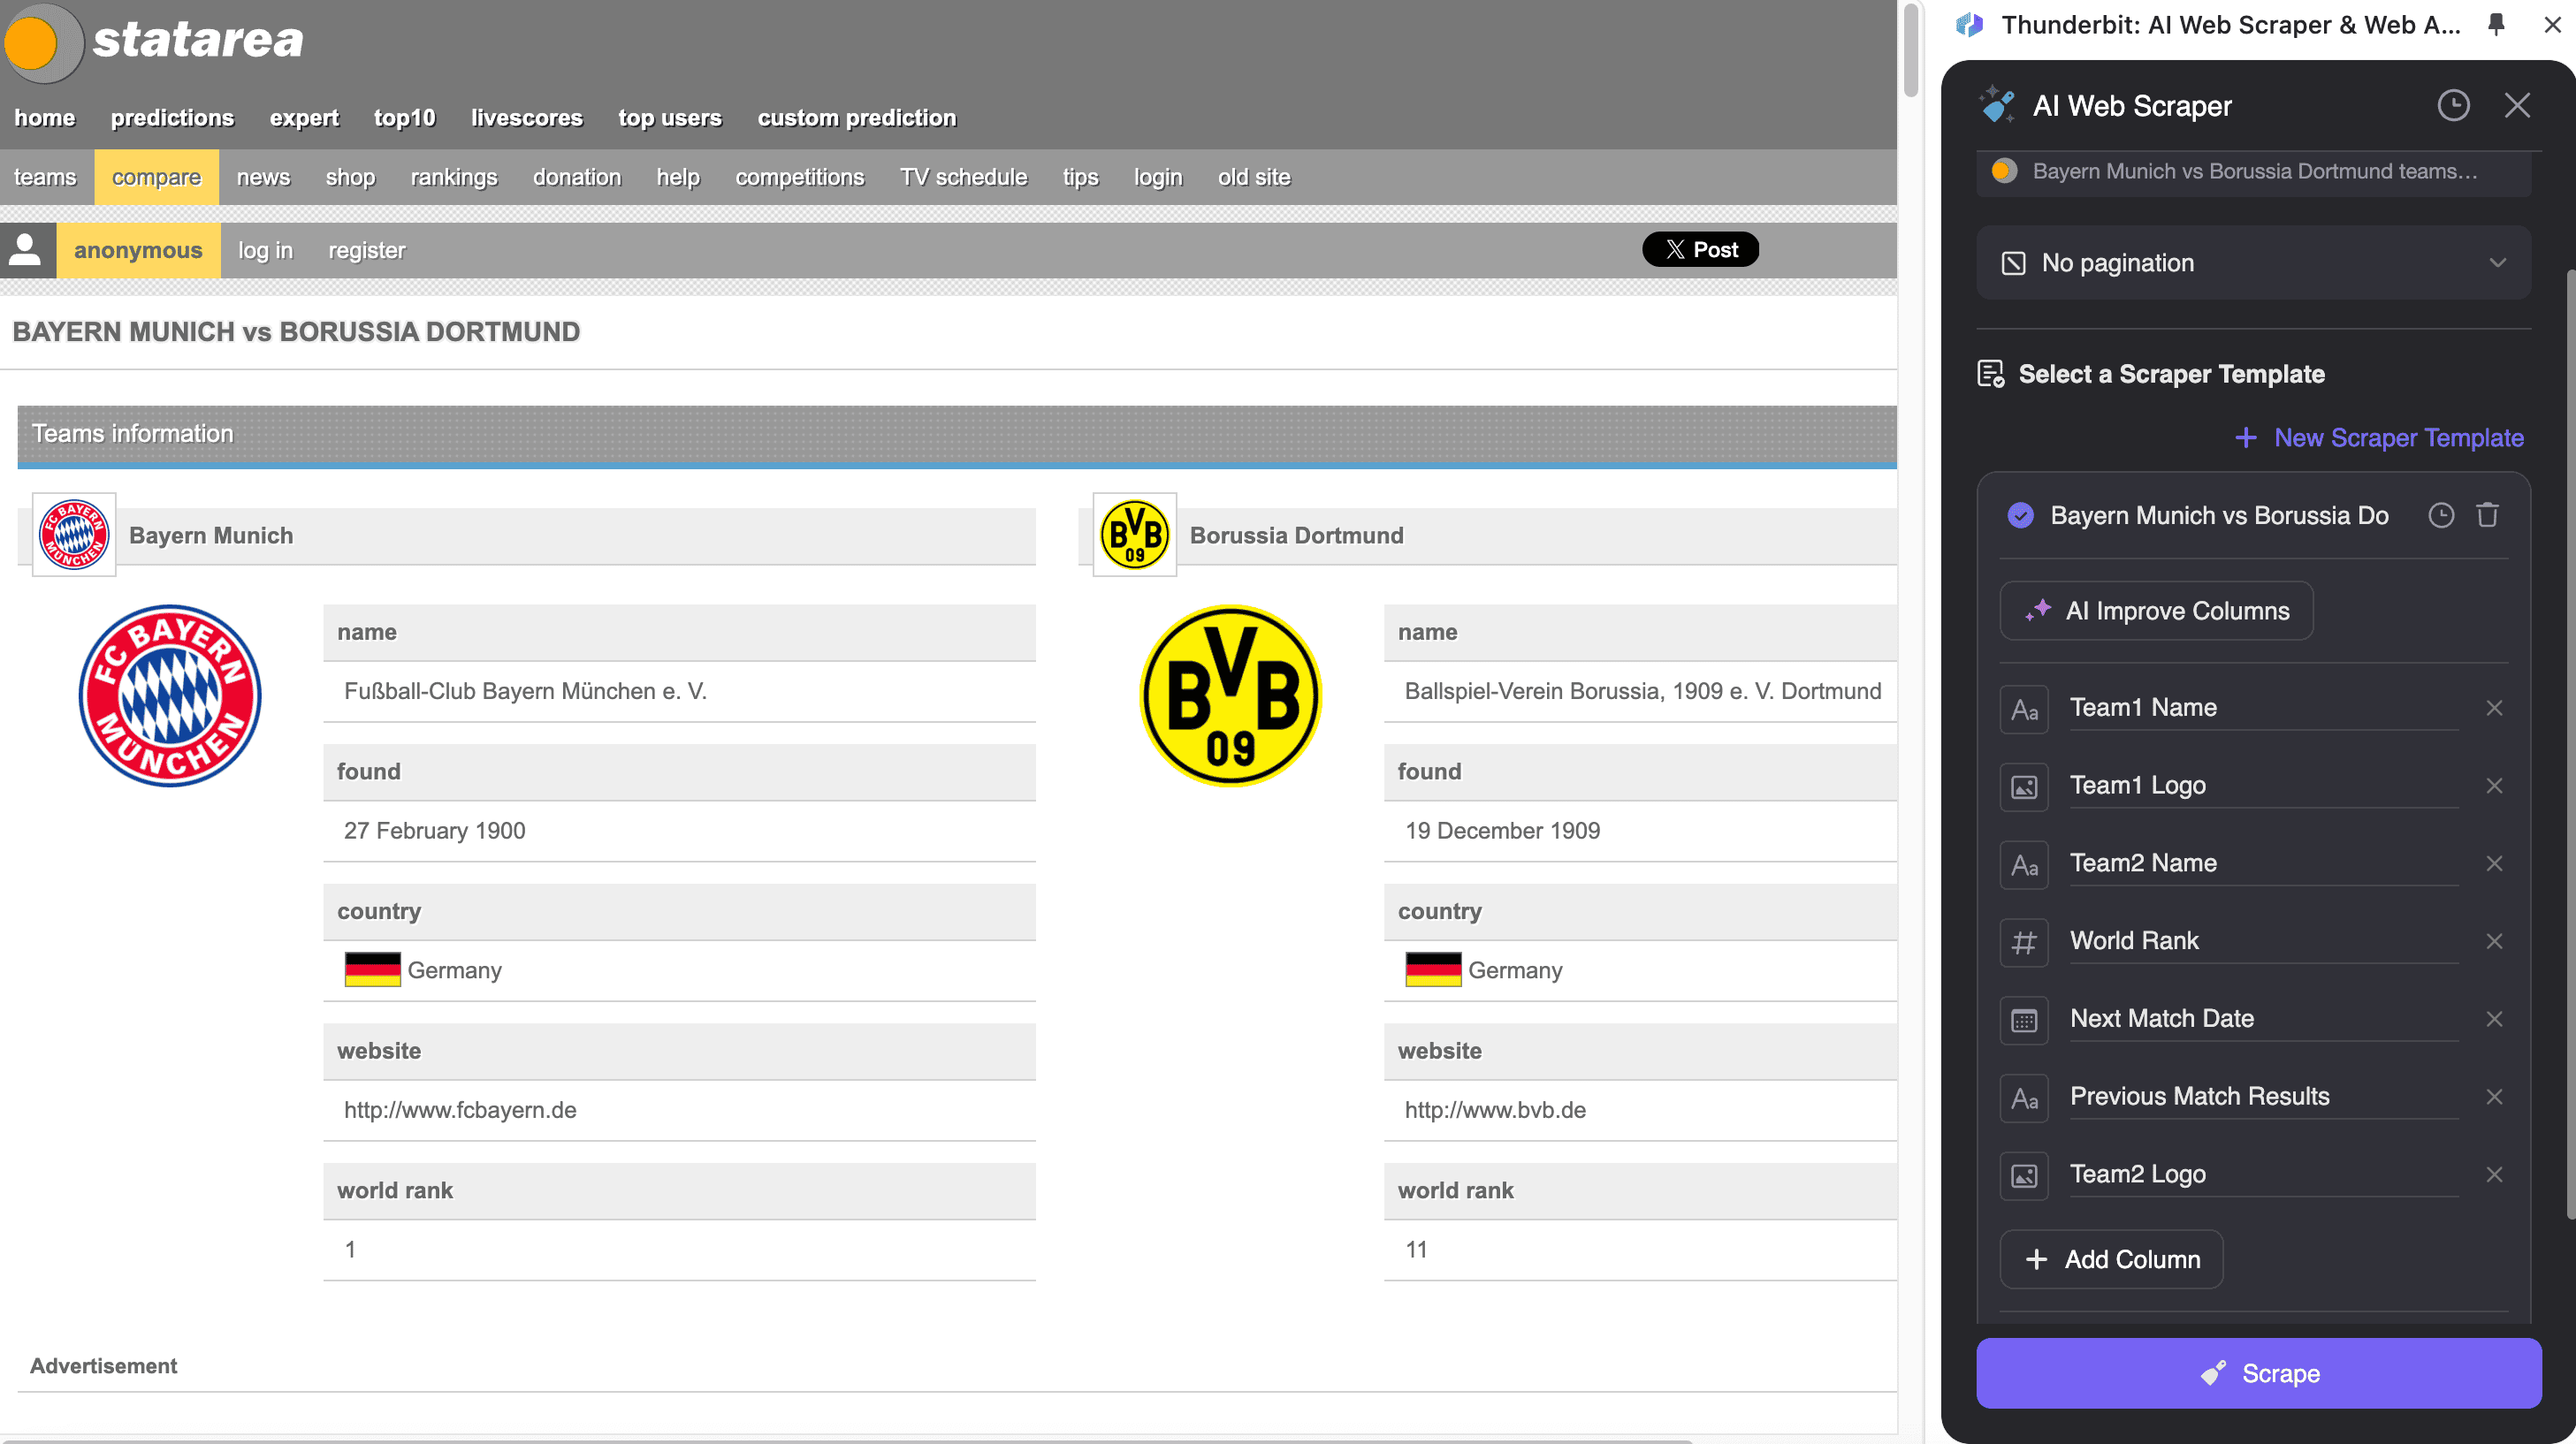Viewport: 2576px width, 1444px height.
Task: Pin the Thunderbit side panel
Action: pyautogui.click(x=2496, y=25)
